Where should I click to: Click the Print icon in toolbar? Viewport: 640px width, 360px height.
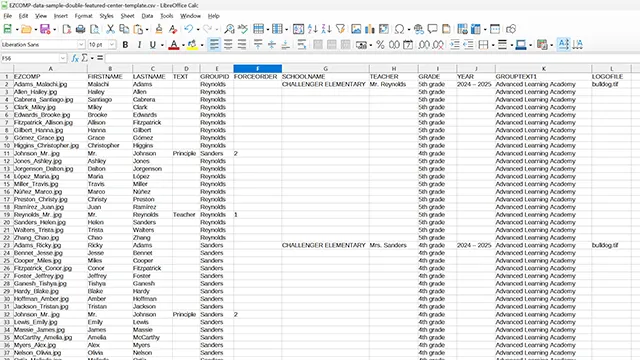[80, 29]
